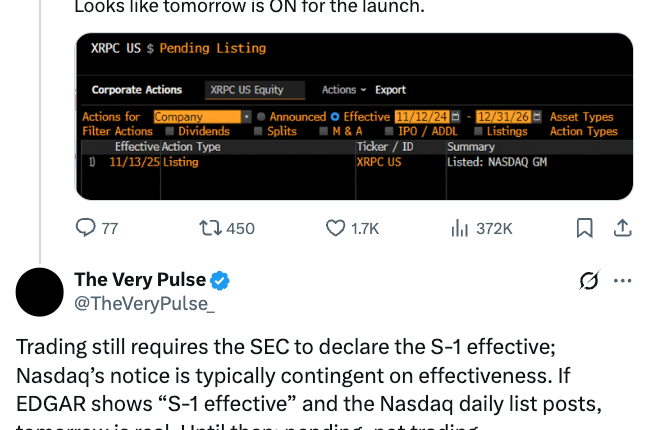This screenshot has width=650, height=430.
Task: Expand the Actions menu dropdown
Action: [x=344, y=90]
